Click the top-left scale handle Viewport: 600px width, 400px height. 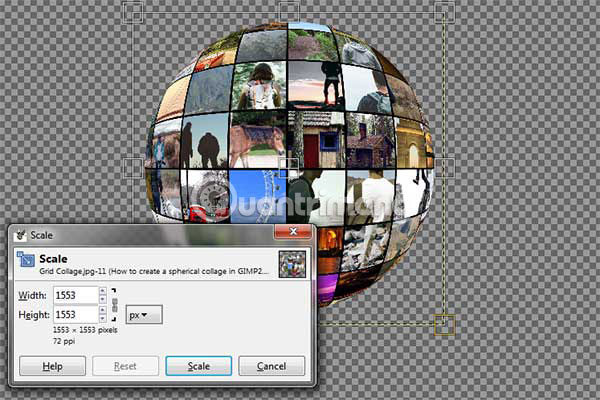(133, 13)
